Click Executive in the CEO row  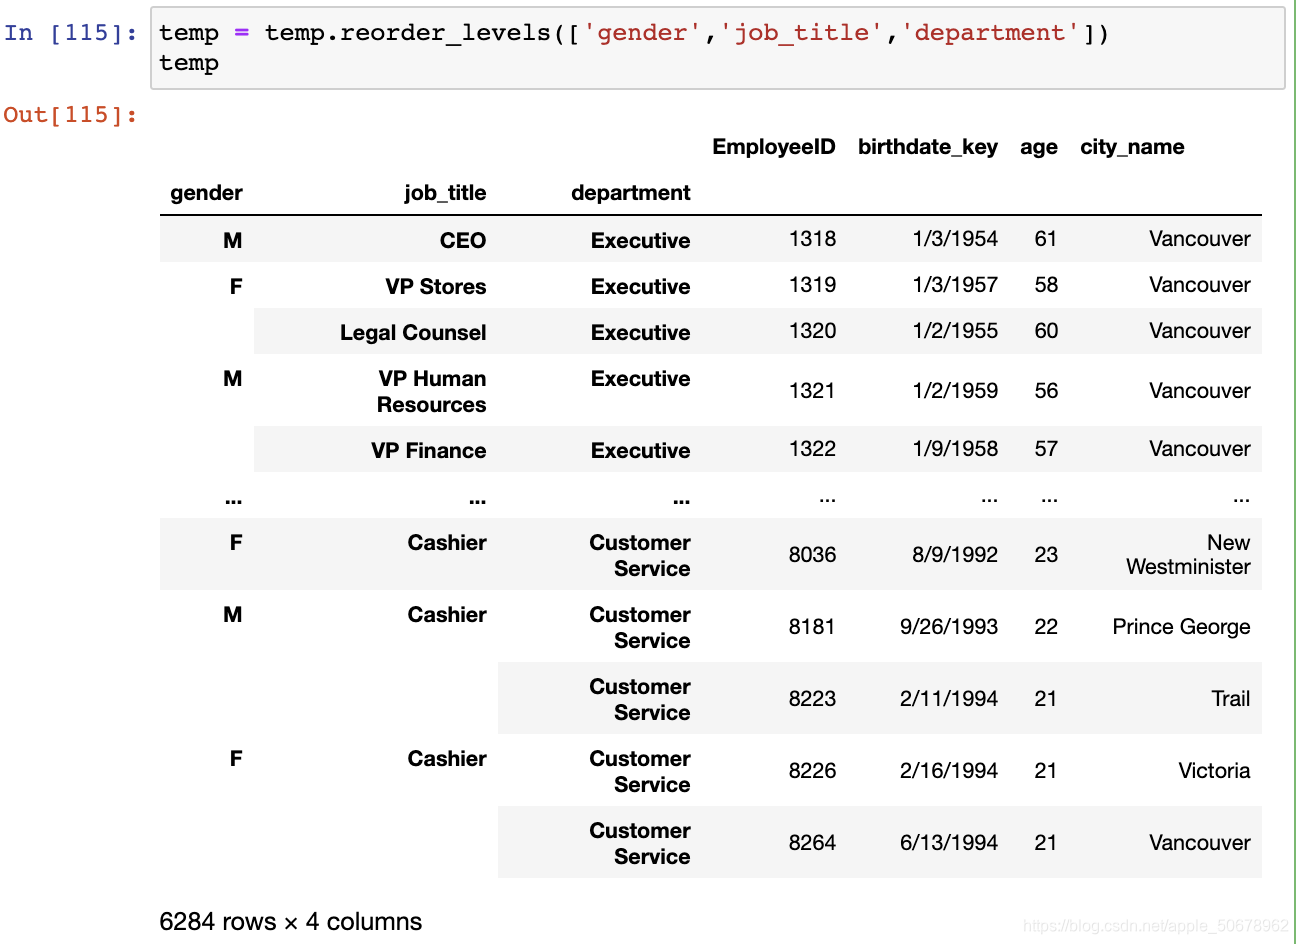[640, 240]
